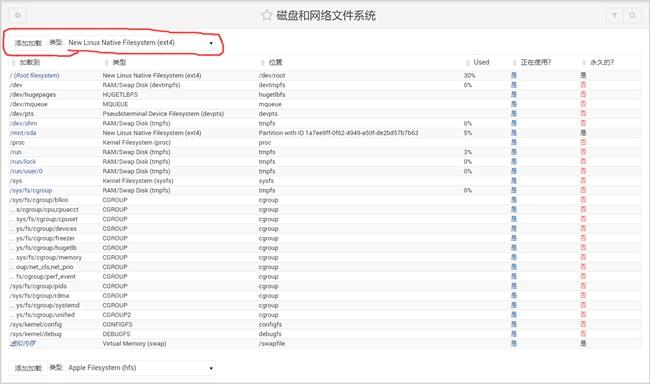The image size is (650, 384).
Task: Open the search magnifier icon at top right
Action: pyautogui.click(x=632, y=15)
